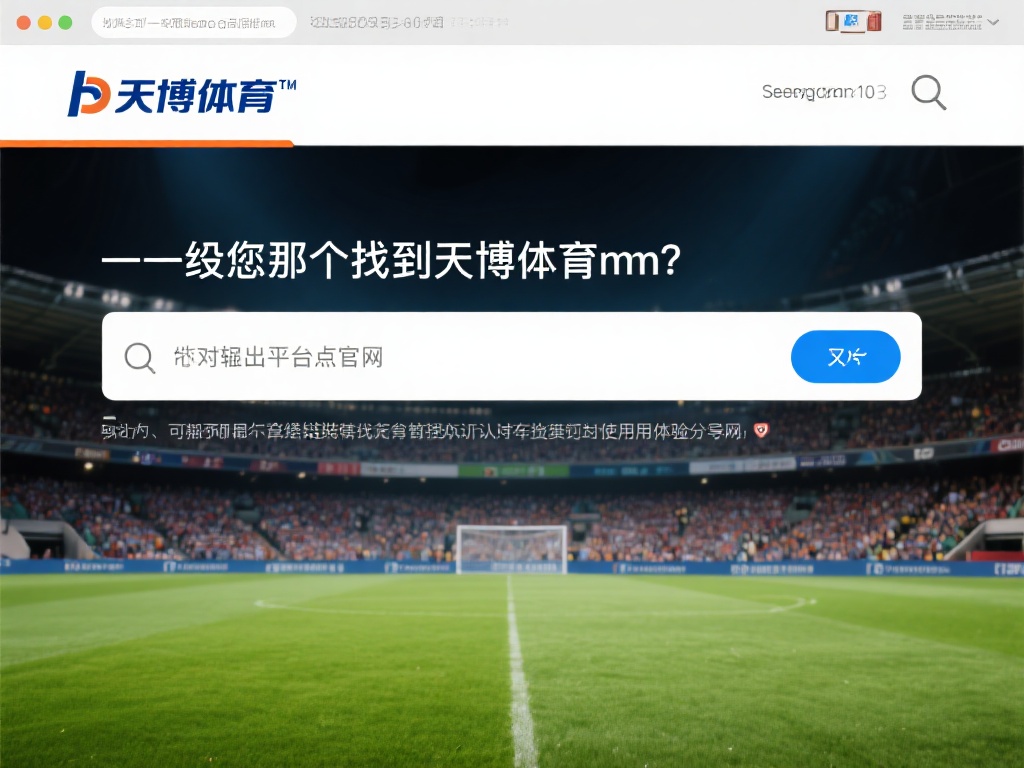The height and width of the screenshot is (768, 1024).
Task: Click the beige book icon in title bar
Action: pyautogui.click(x=833, y=22)
